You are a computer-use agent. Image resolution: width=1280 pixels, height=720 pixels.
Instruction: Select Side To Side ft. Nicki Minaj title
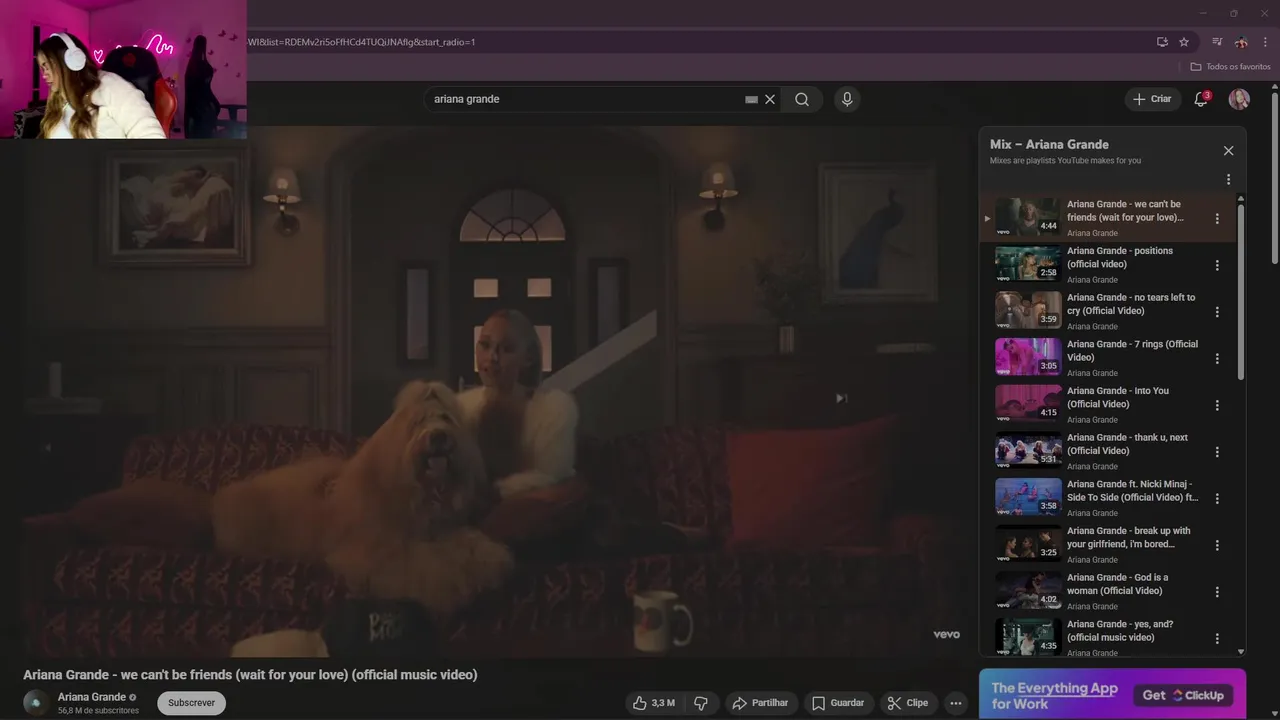pyautogui.click(x=1132, y=491)
